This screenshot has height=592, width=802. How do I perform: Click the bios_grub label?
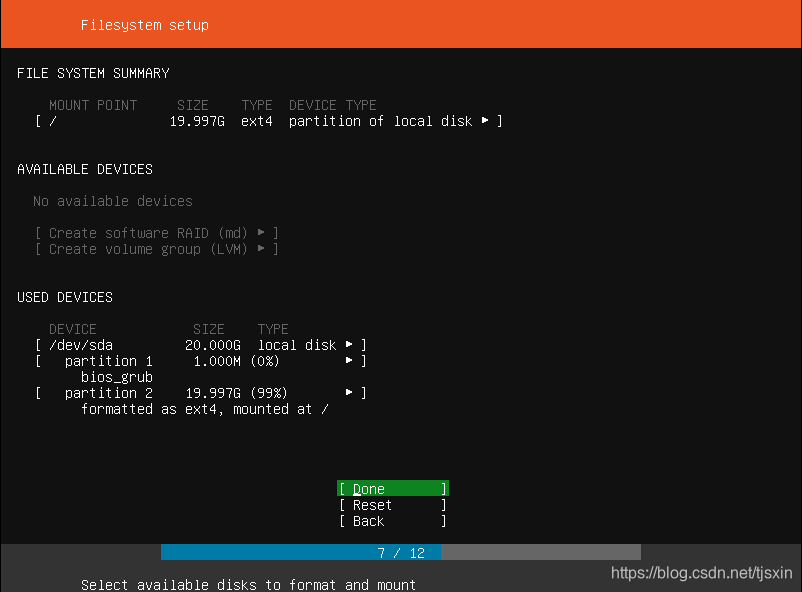point(117,377)
